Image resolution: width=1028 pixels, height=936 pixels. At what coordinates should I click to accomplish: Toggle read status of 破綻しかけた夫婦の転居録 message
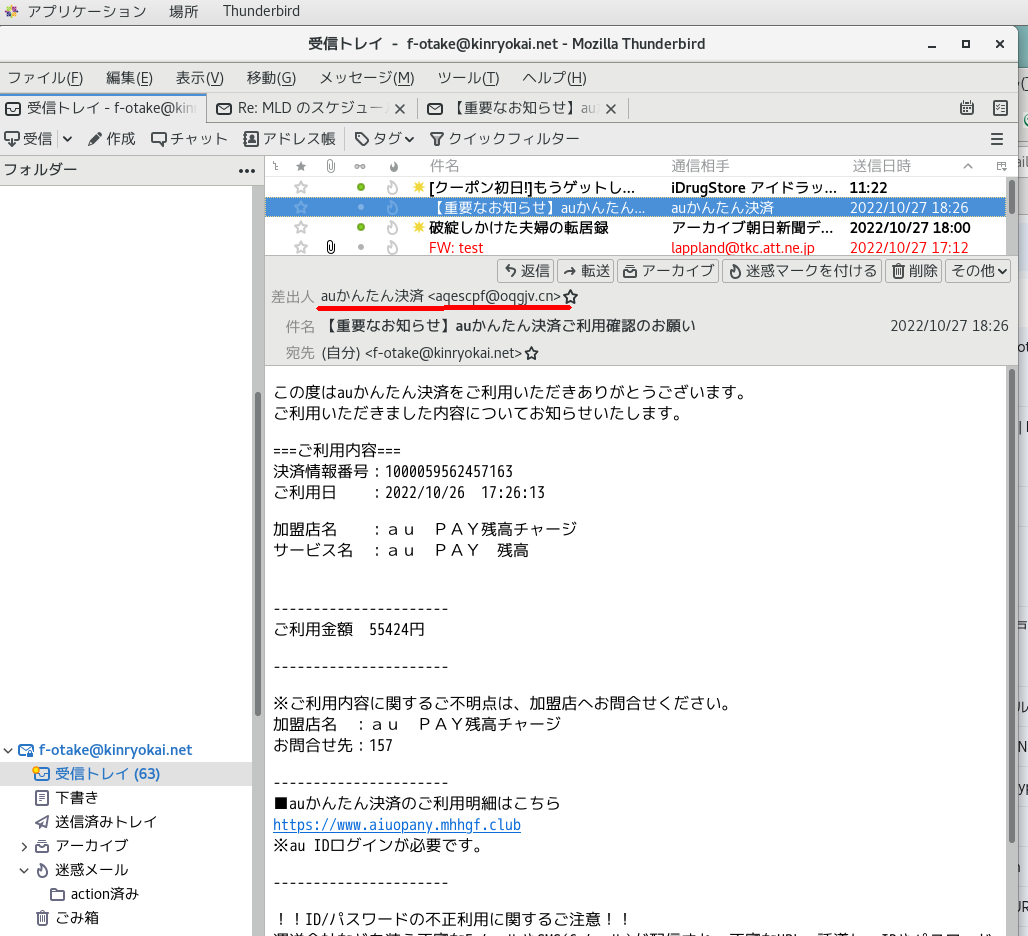(x=361, y=227)
